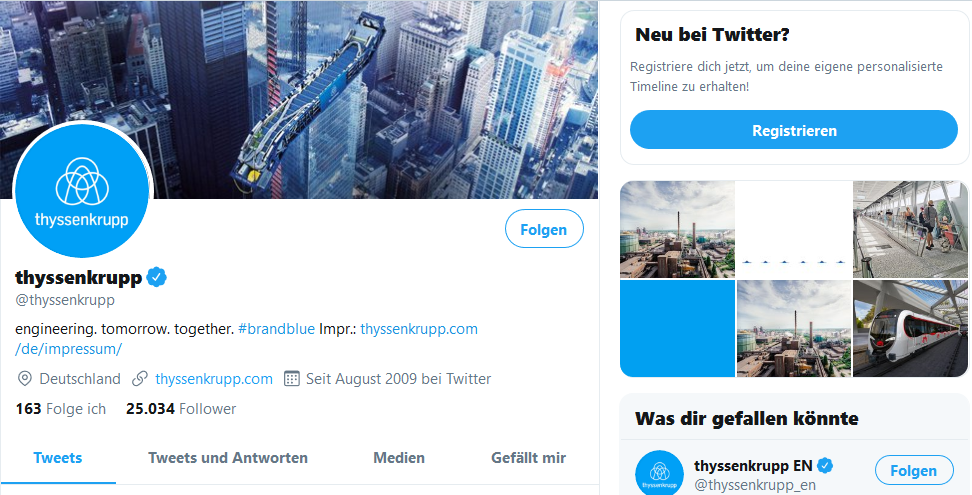The image size is (972, 495).
Task: Click thyssenkrupp EN suggested account avatar
Action: point(660,473)
